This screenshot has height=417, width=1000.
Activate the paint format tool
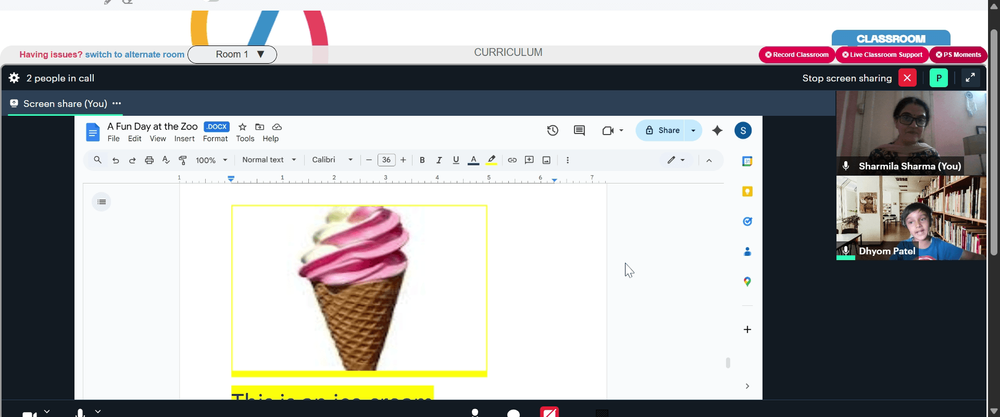coord(182,160)
